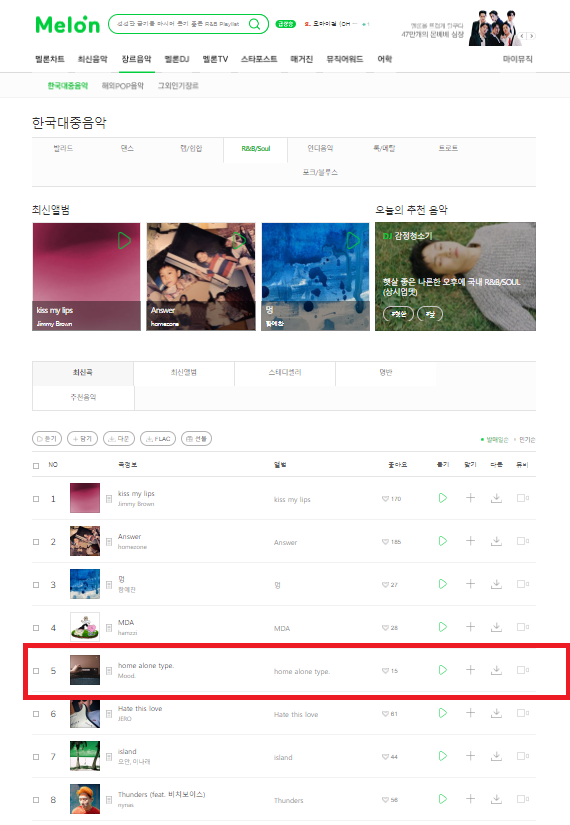The image size is (570, 825).
Task: Click the search magnifier icon
Action: point(255,24)
